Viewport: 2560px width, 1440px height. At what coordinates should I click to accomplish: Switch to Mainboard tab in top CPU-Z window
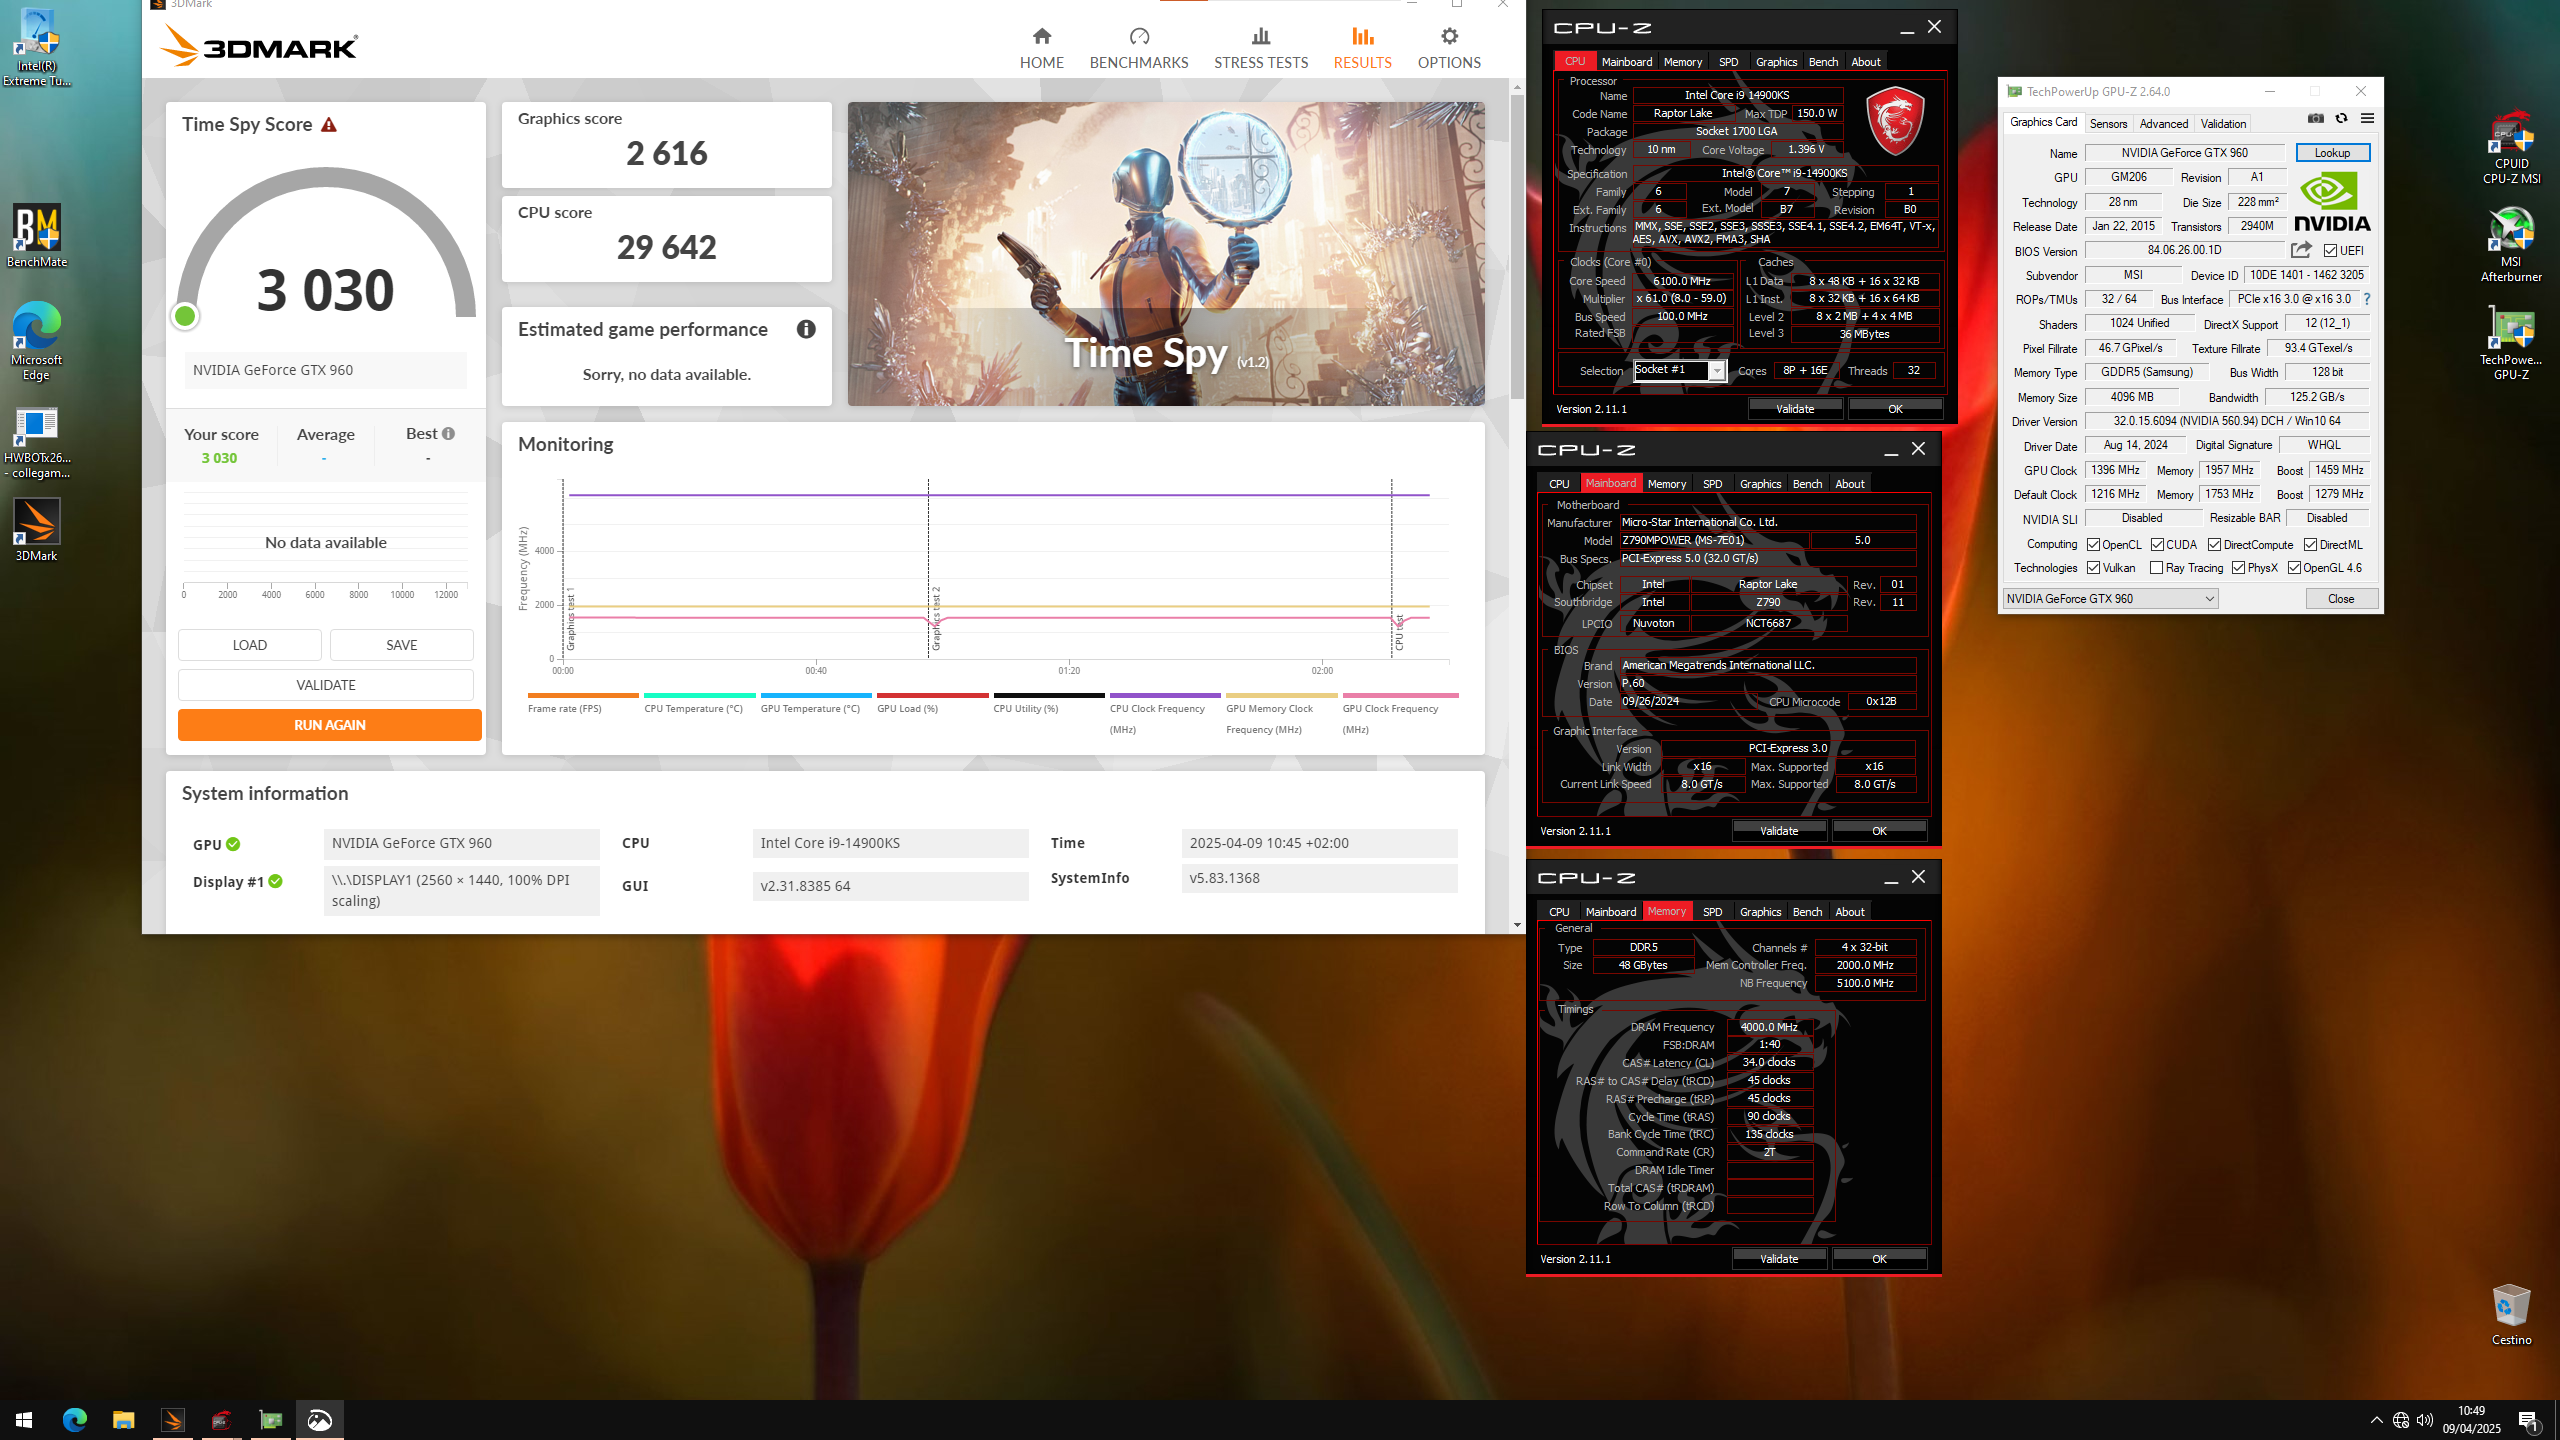click(1627, 62)
